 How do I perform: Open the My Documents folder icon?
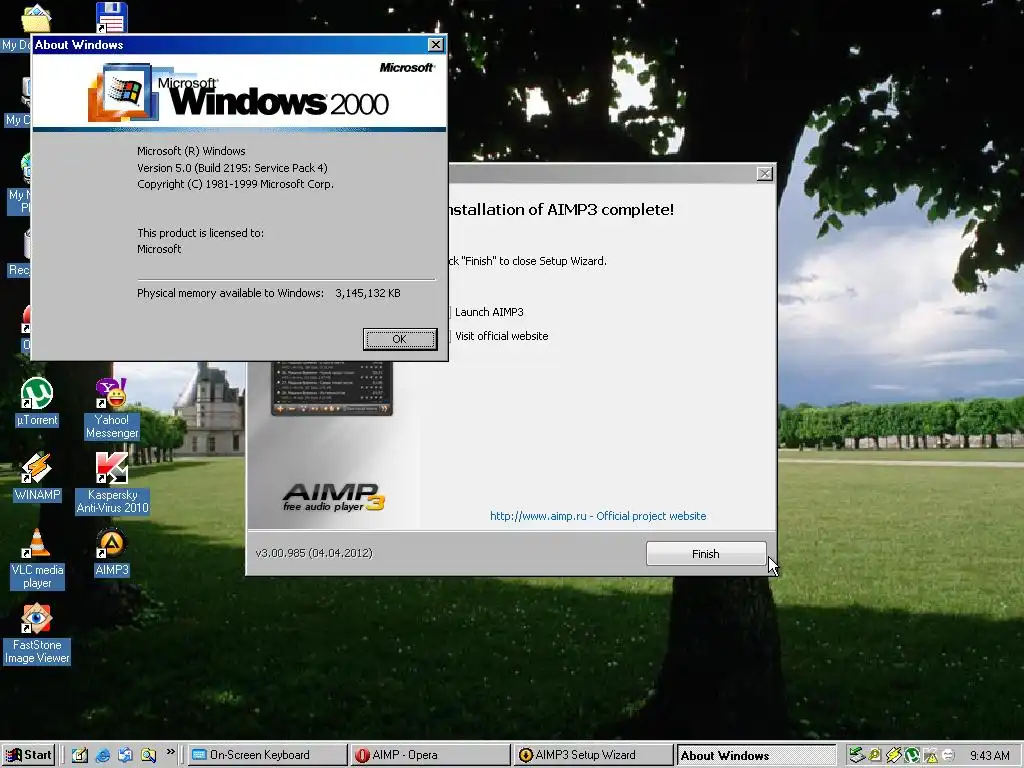coord(35,18)
